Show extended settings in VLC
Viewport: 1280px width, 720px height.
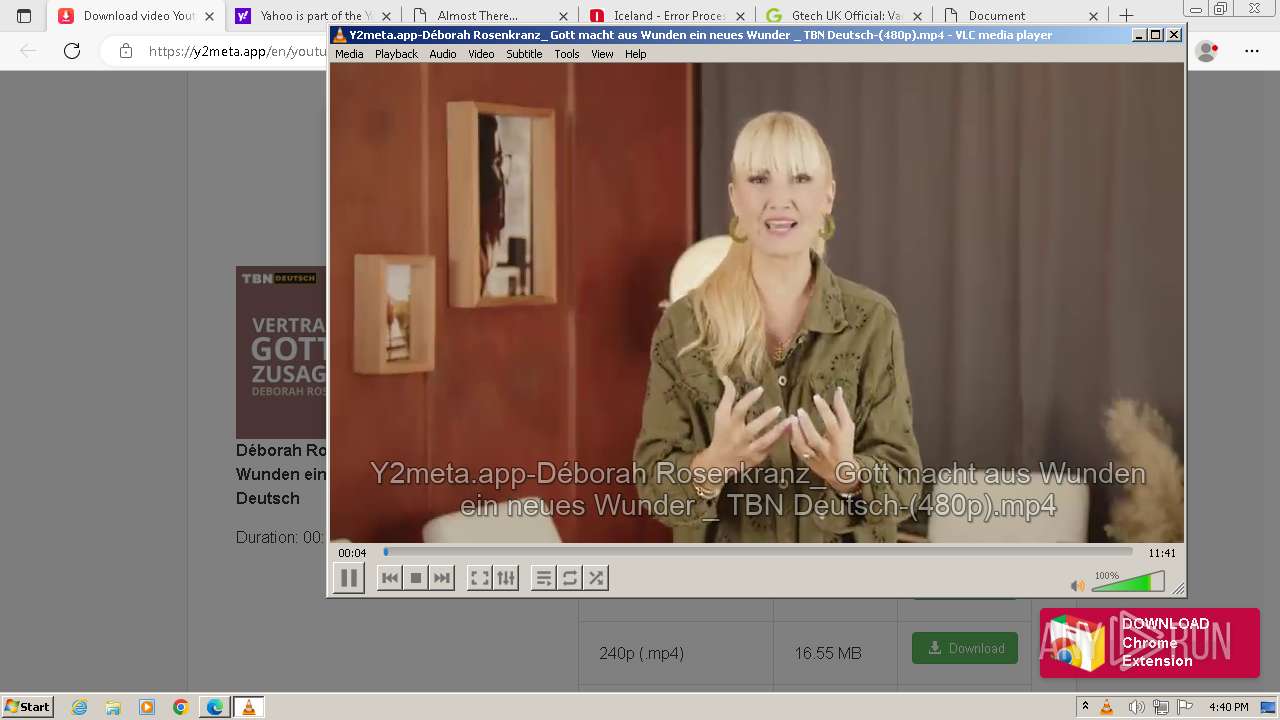506,578
